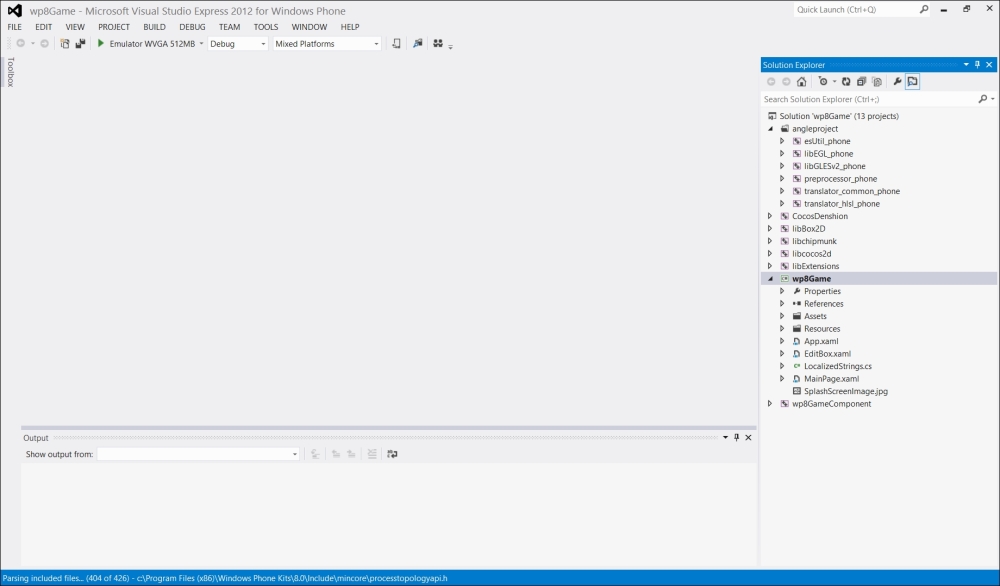Open the PROJECT menu
Screen dimensions: 1000x586
[114, 27]
